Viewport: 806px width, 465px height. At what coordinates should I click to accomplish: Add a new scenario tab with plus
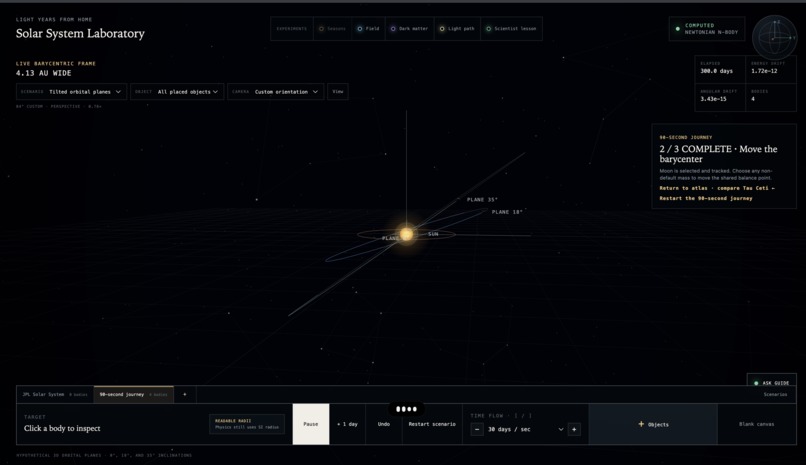tap(185, 395)
